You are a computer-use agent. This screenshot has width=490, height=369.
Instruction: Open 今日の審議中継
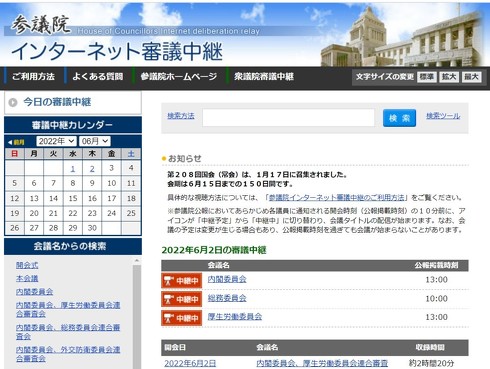pyautogui.click(x=57, y=102)
